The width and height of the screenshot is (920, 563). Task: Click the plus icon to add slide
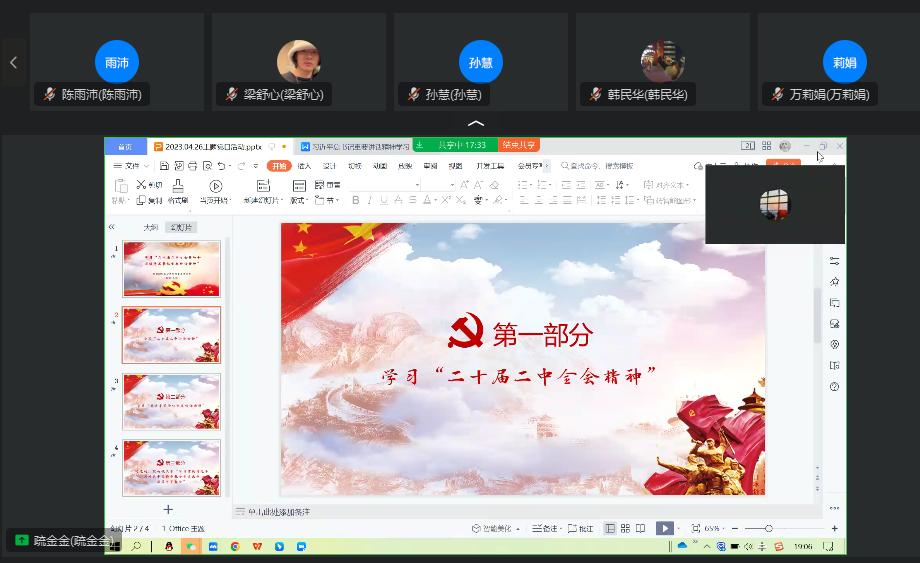(x=168, y=509)
